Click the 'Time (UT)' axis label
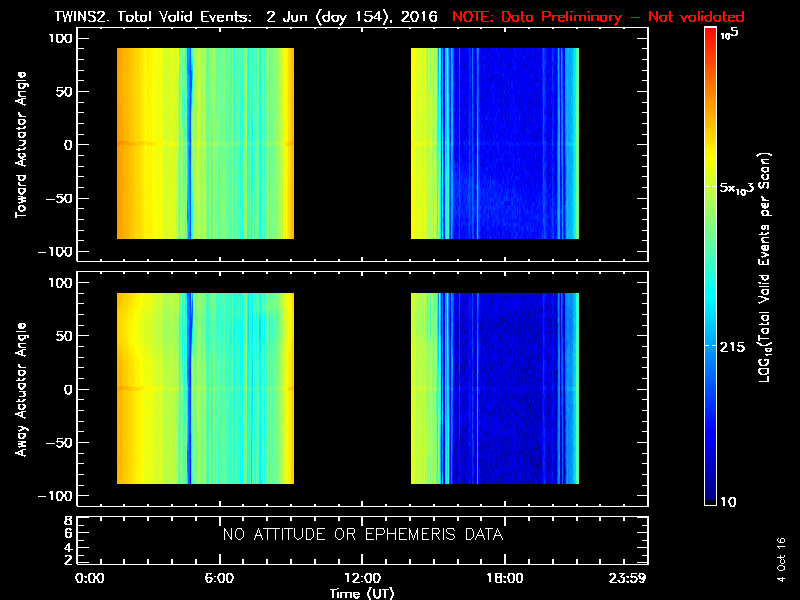This screenshot has width=800, height=600. 362,593
